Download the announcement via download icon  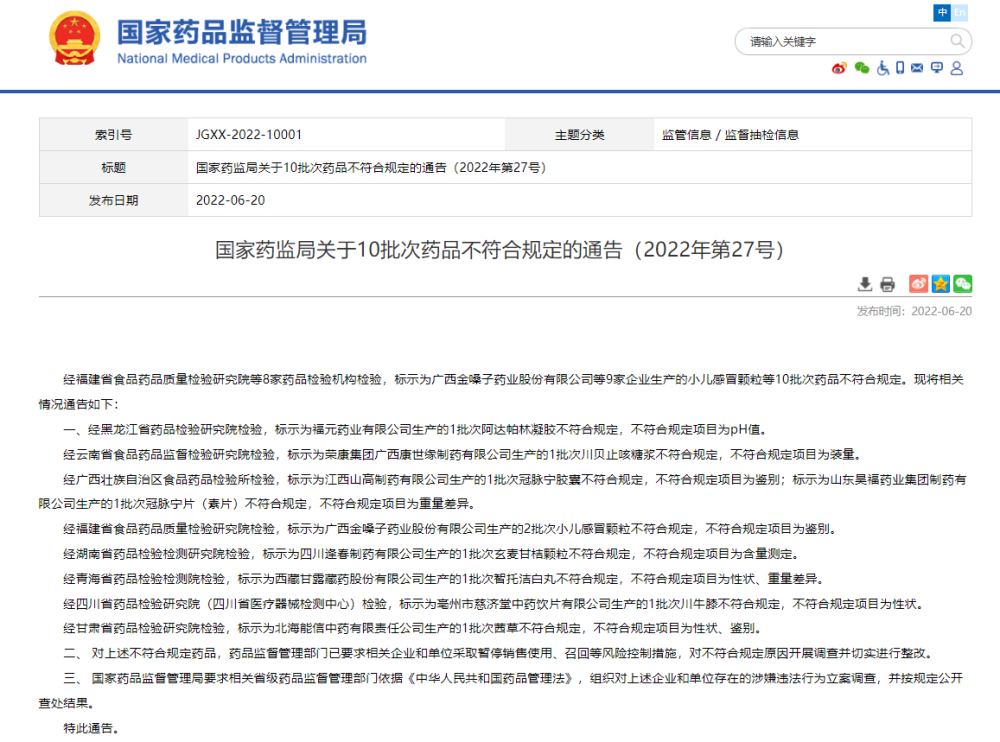pyautogui.click(x=865, y=284)
